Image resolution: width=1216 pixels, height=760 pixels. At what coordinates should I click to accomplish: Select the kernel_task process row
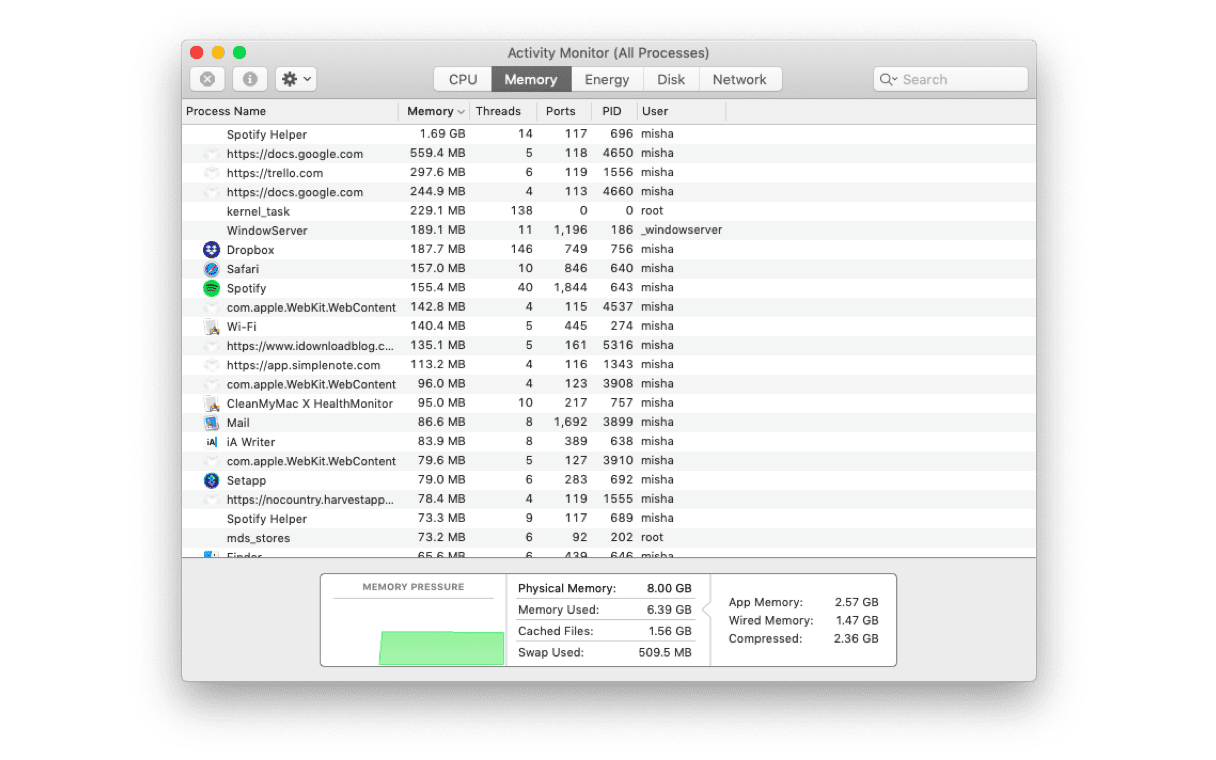608,211
